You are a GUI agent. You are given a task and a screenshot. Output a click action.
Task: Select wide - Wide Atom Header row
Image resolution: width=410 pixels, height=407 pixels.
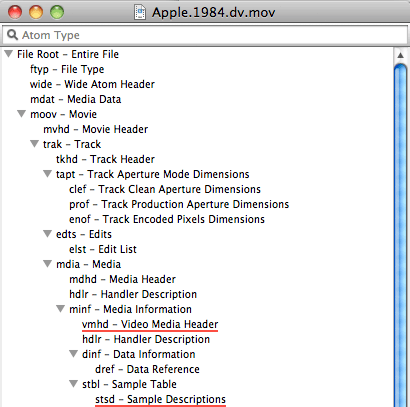pyautogui.click(x=92, y=84)
